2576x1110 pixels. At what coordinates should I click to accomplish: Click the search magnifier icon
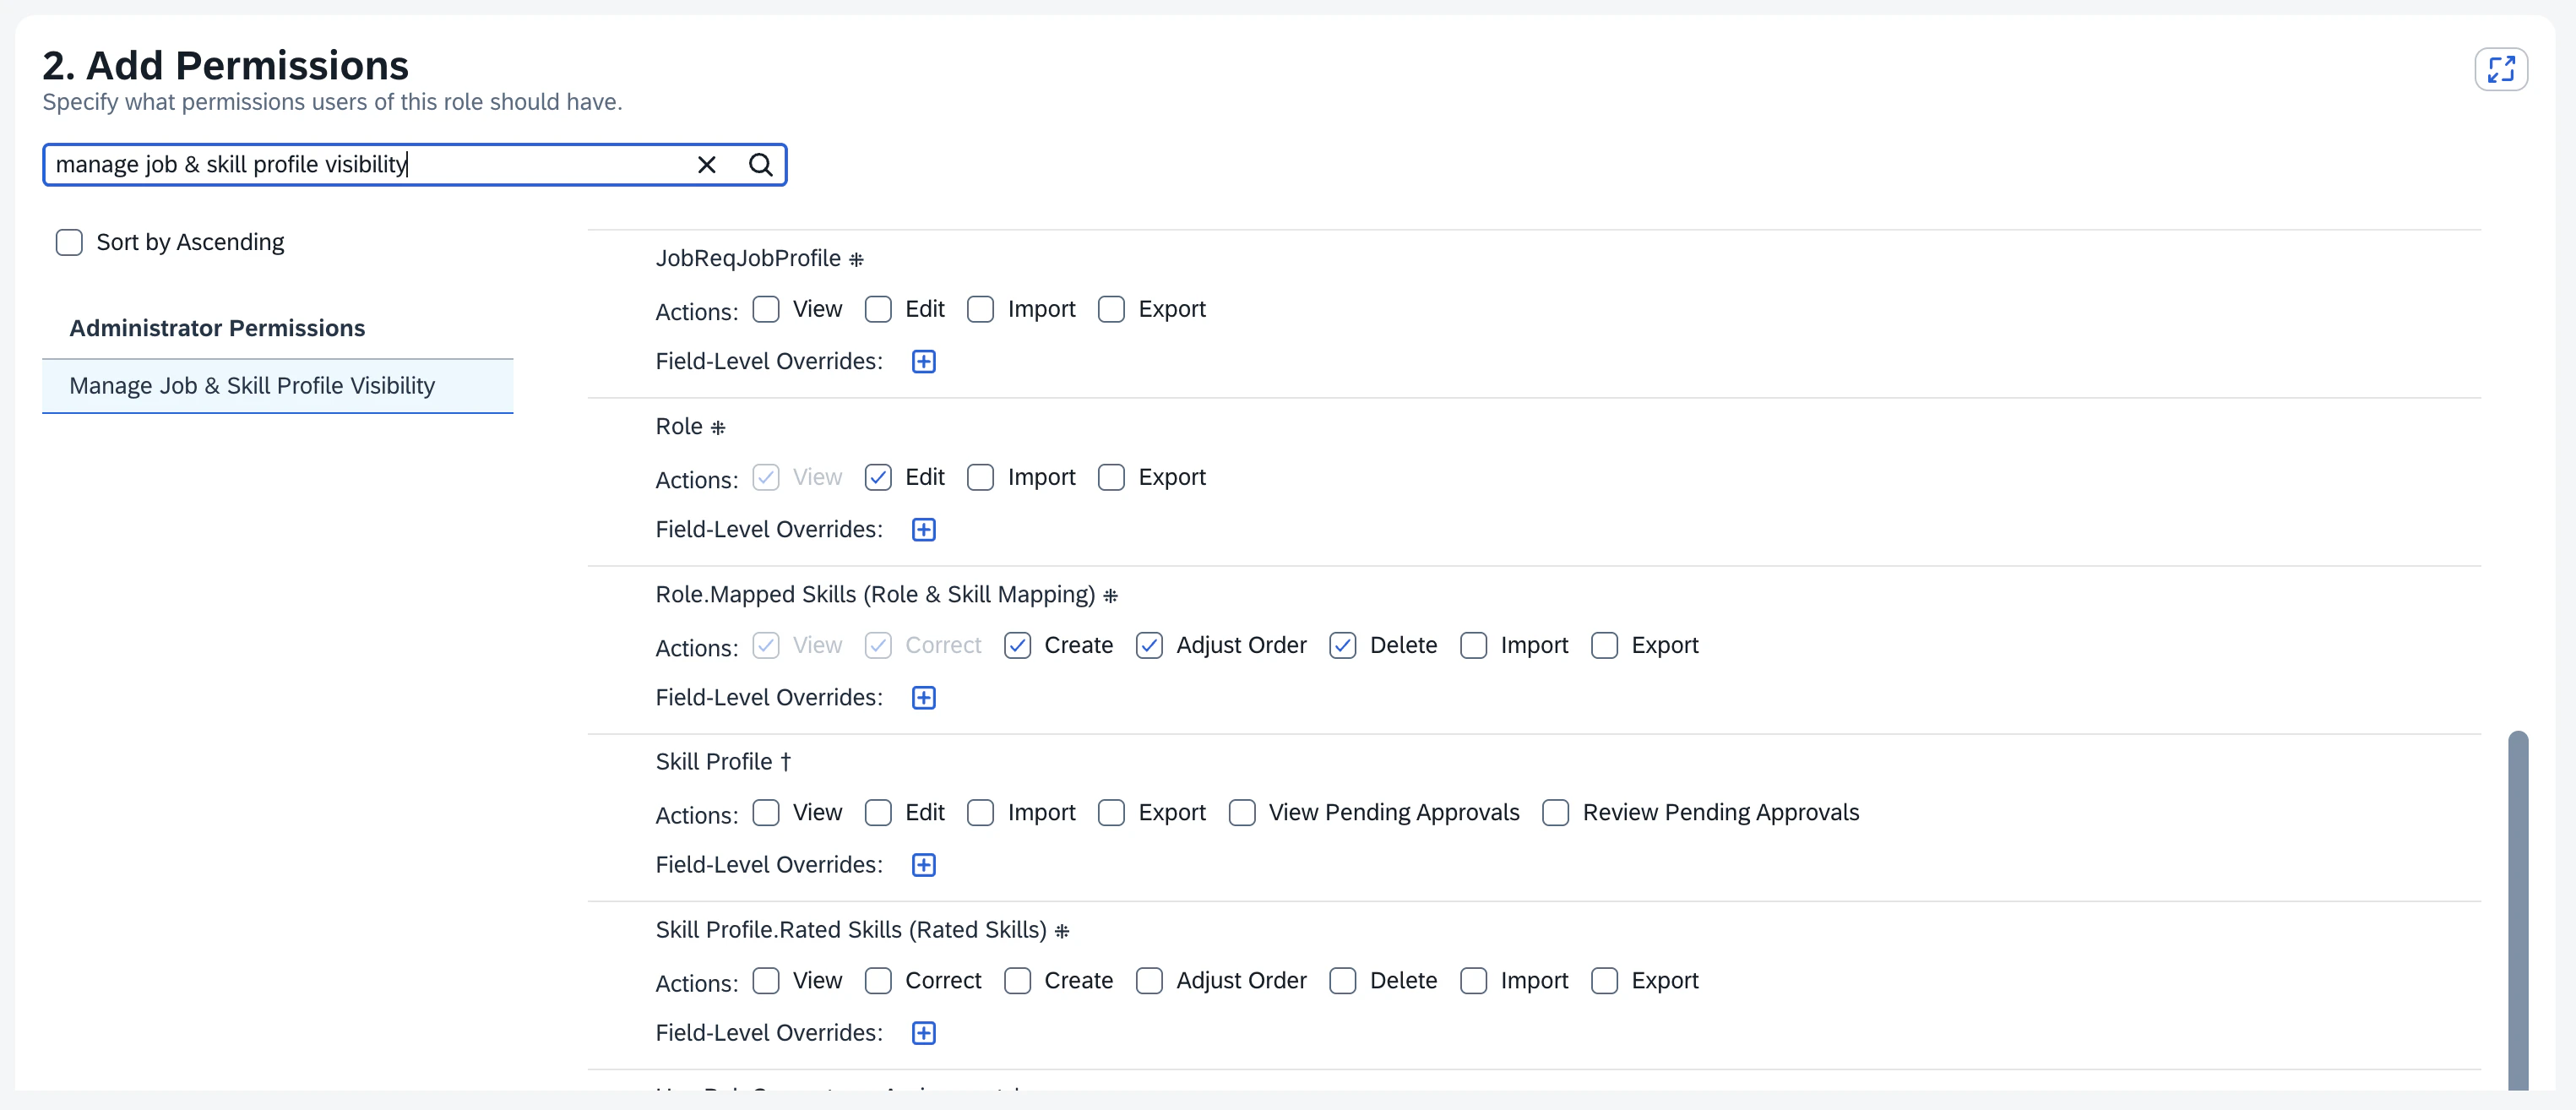tap(760, 165)
